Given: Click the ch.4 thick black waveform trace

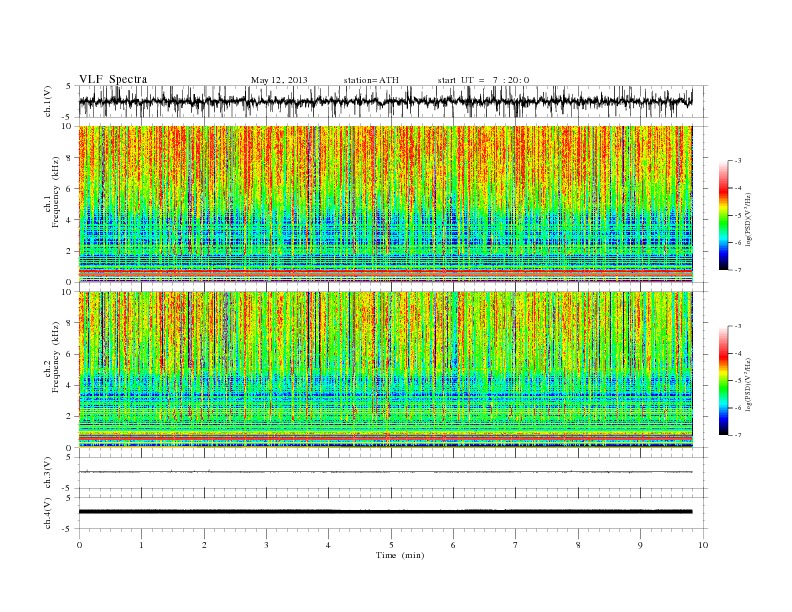Looking at the screenshot, I should (386, 512).
